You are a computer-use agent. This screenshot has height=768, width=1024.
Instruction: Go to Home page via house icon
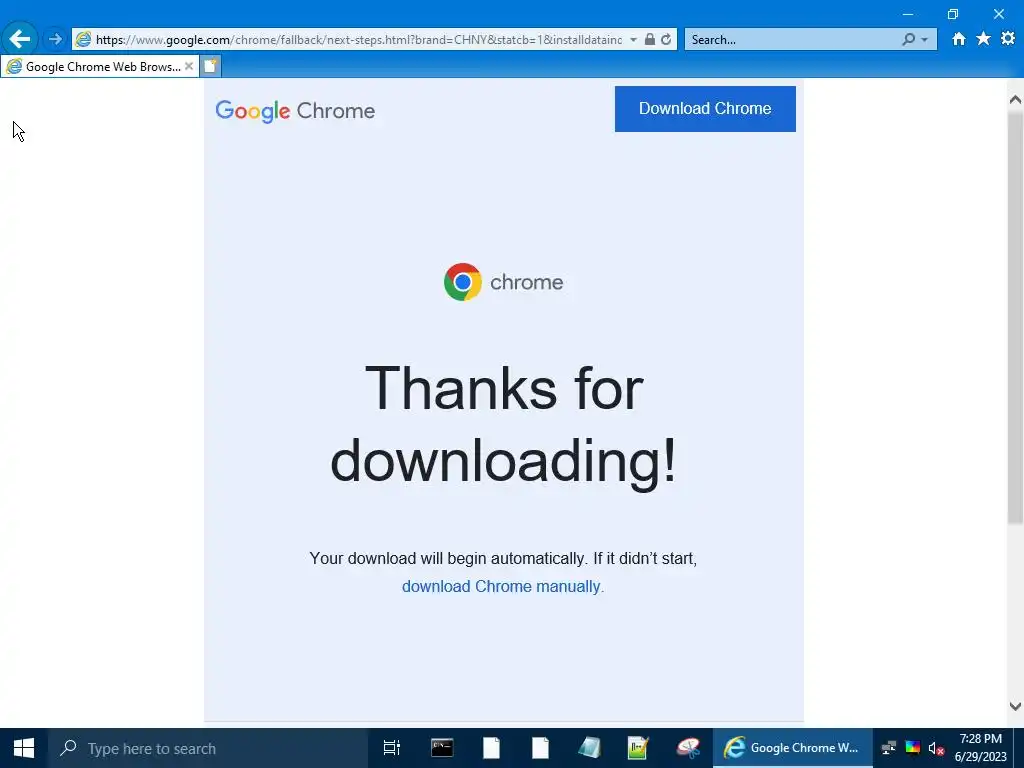click(958, 39)
